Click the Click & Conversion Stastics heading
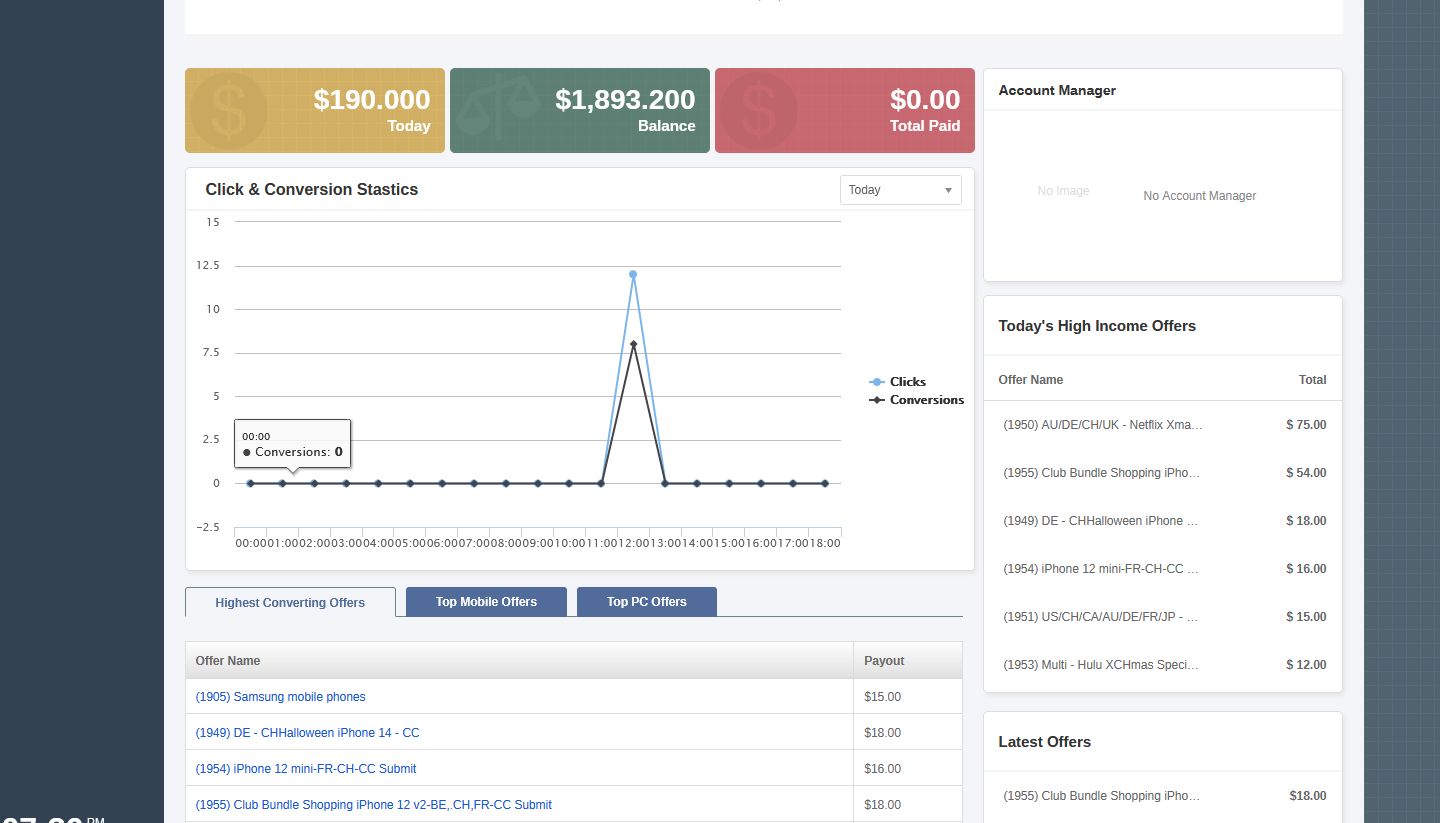1440x823 pixels. click(312, 189)
